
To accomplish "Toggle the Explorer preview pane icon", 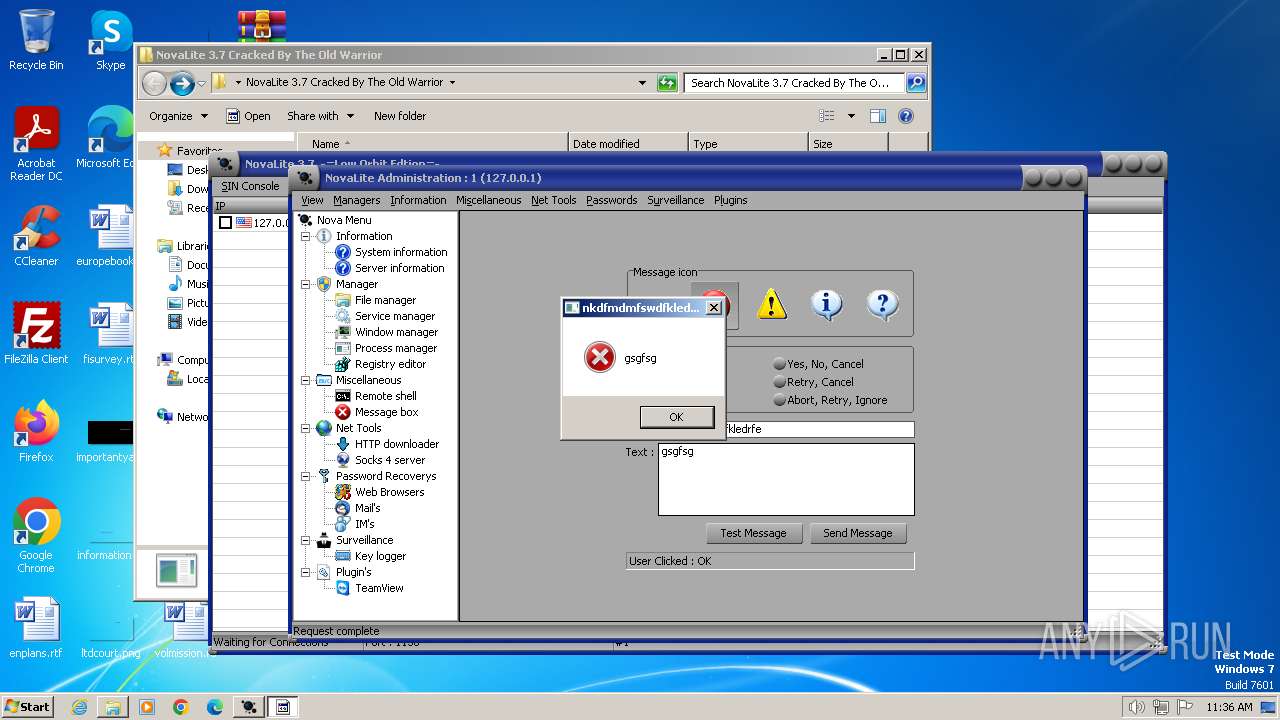I will click(x=878, y=116).
